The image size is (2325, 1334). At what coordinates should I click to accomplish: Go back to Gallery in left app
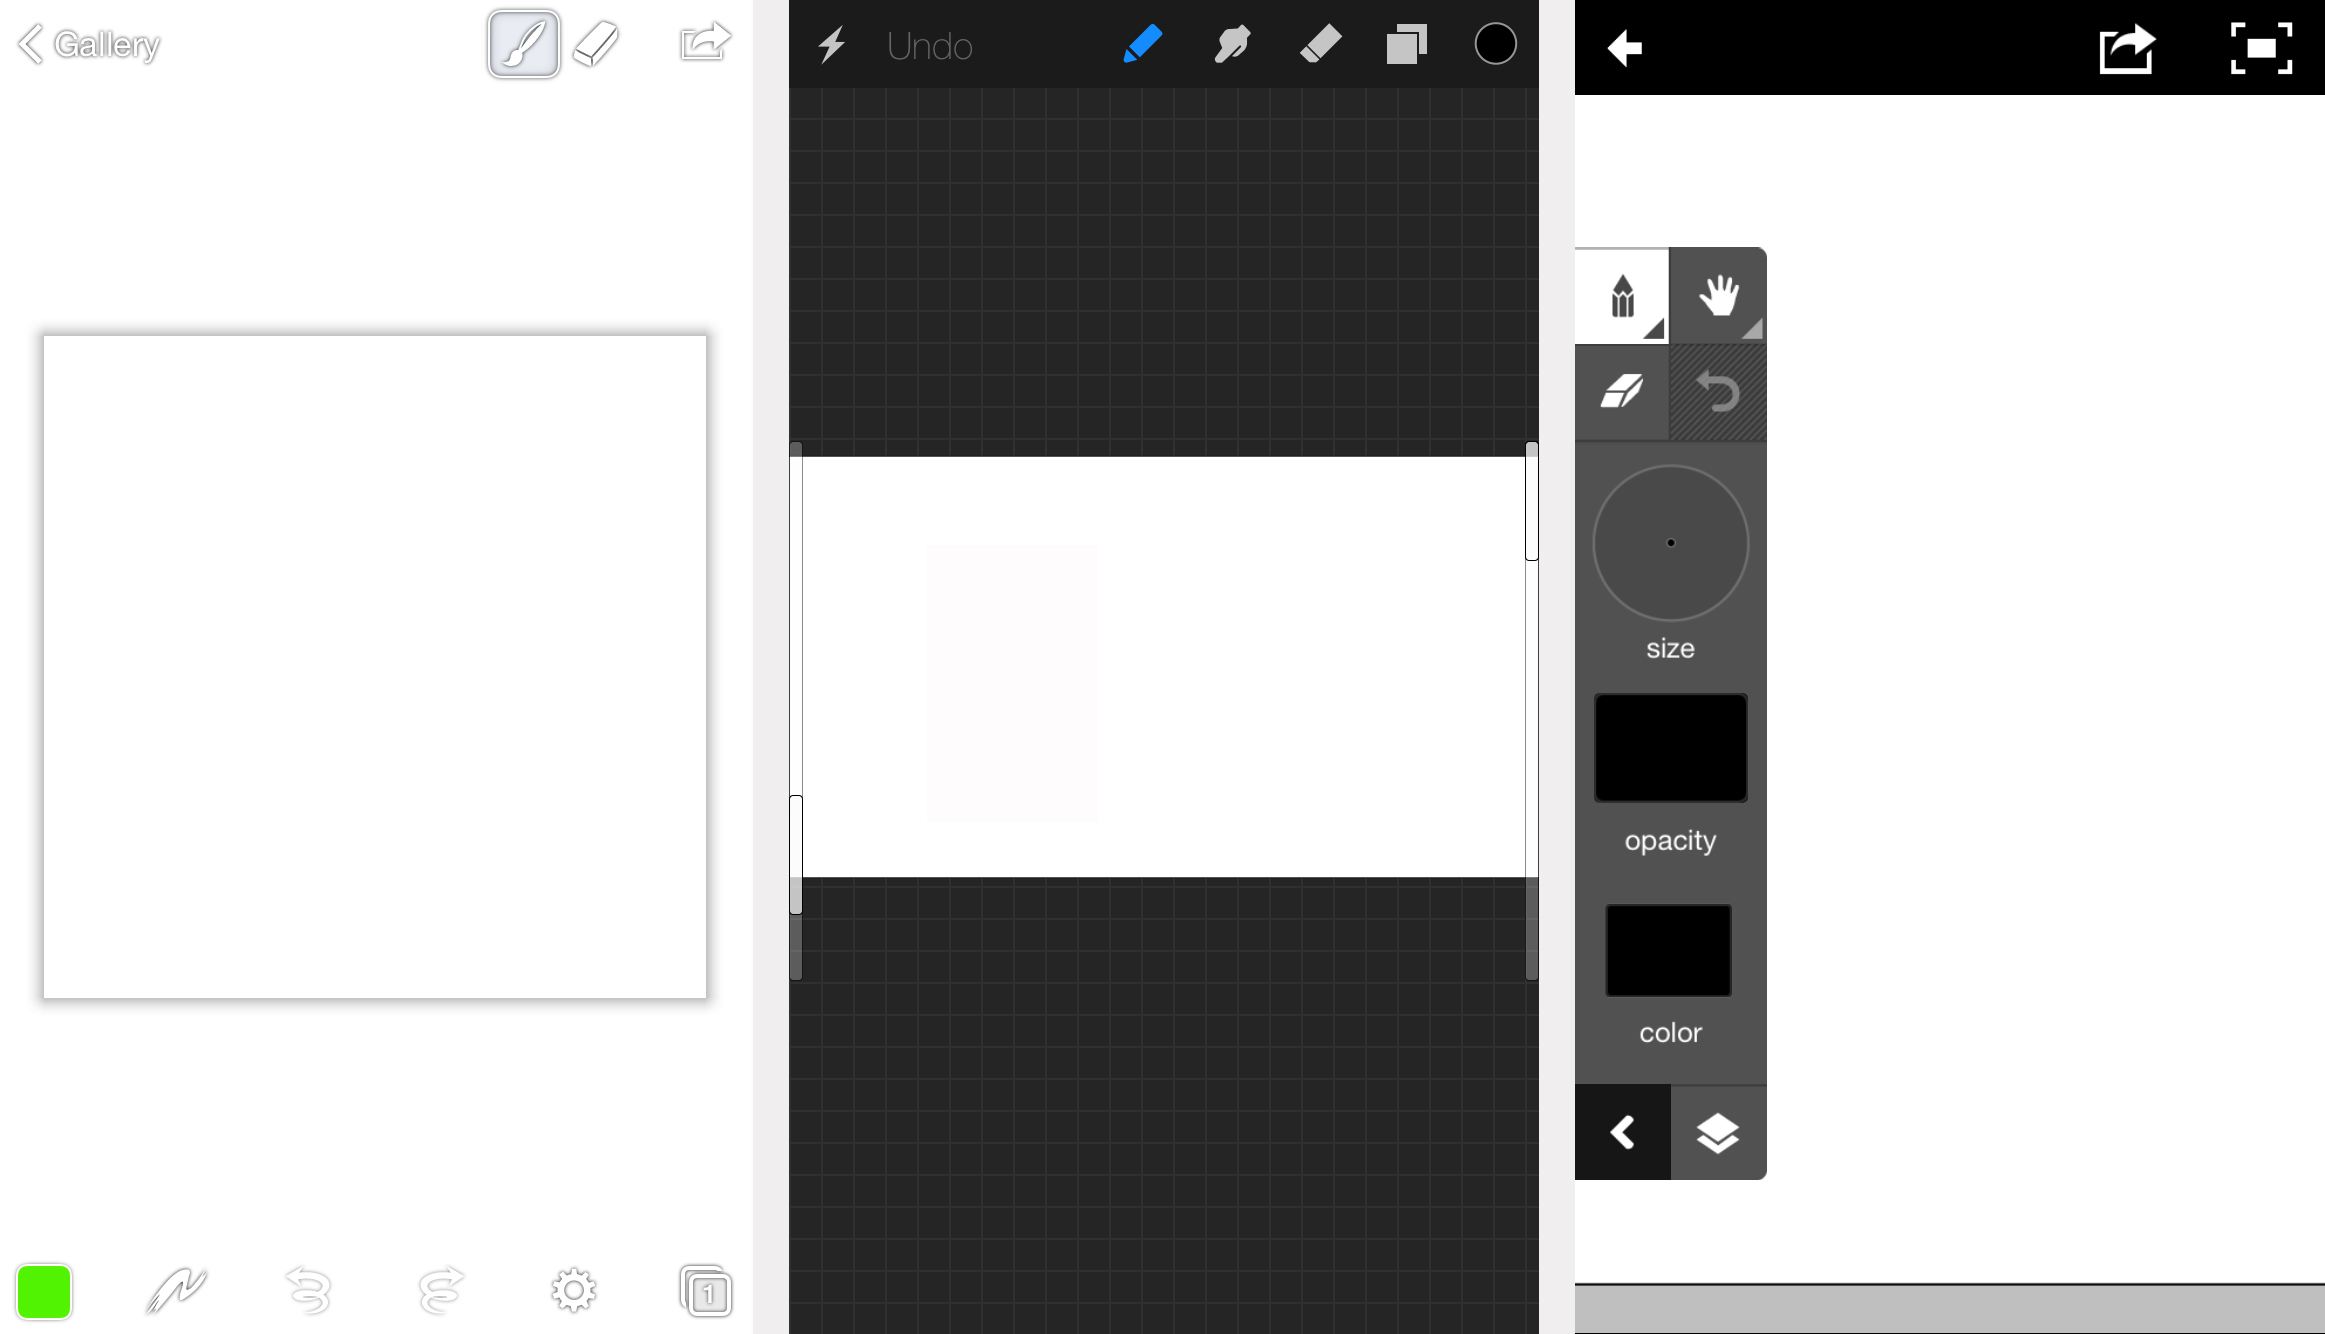click(89, 44)
